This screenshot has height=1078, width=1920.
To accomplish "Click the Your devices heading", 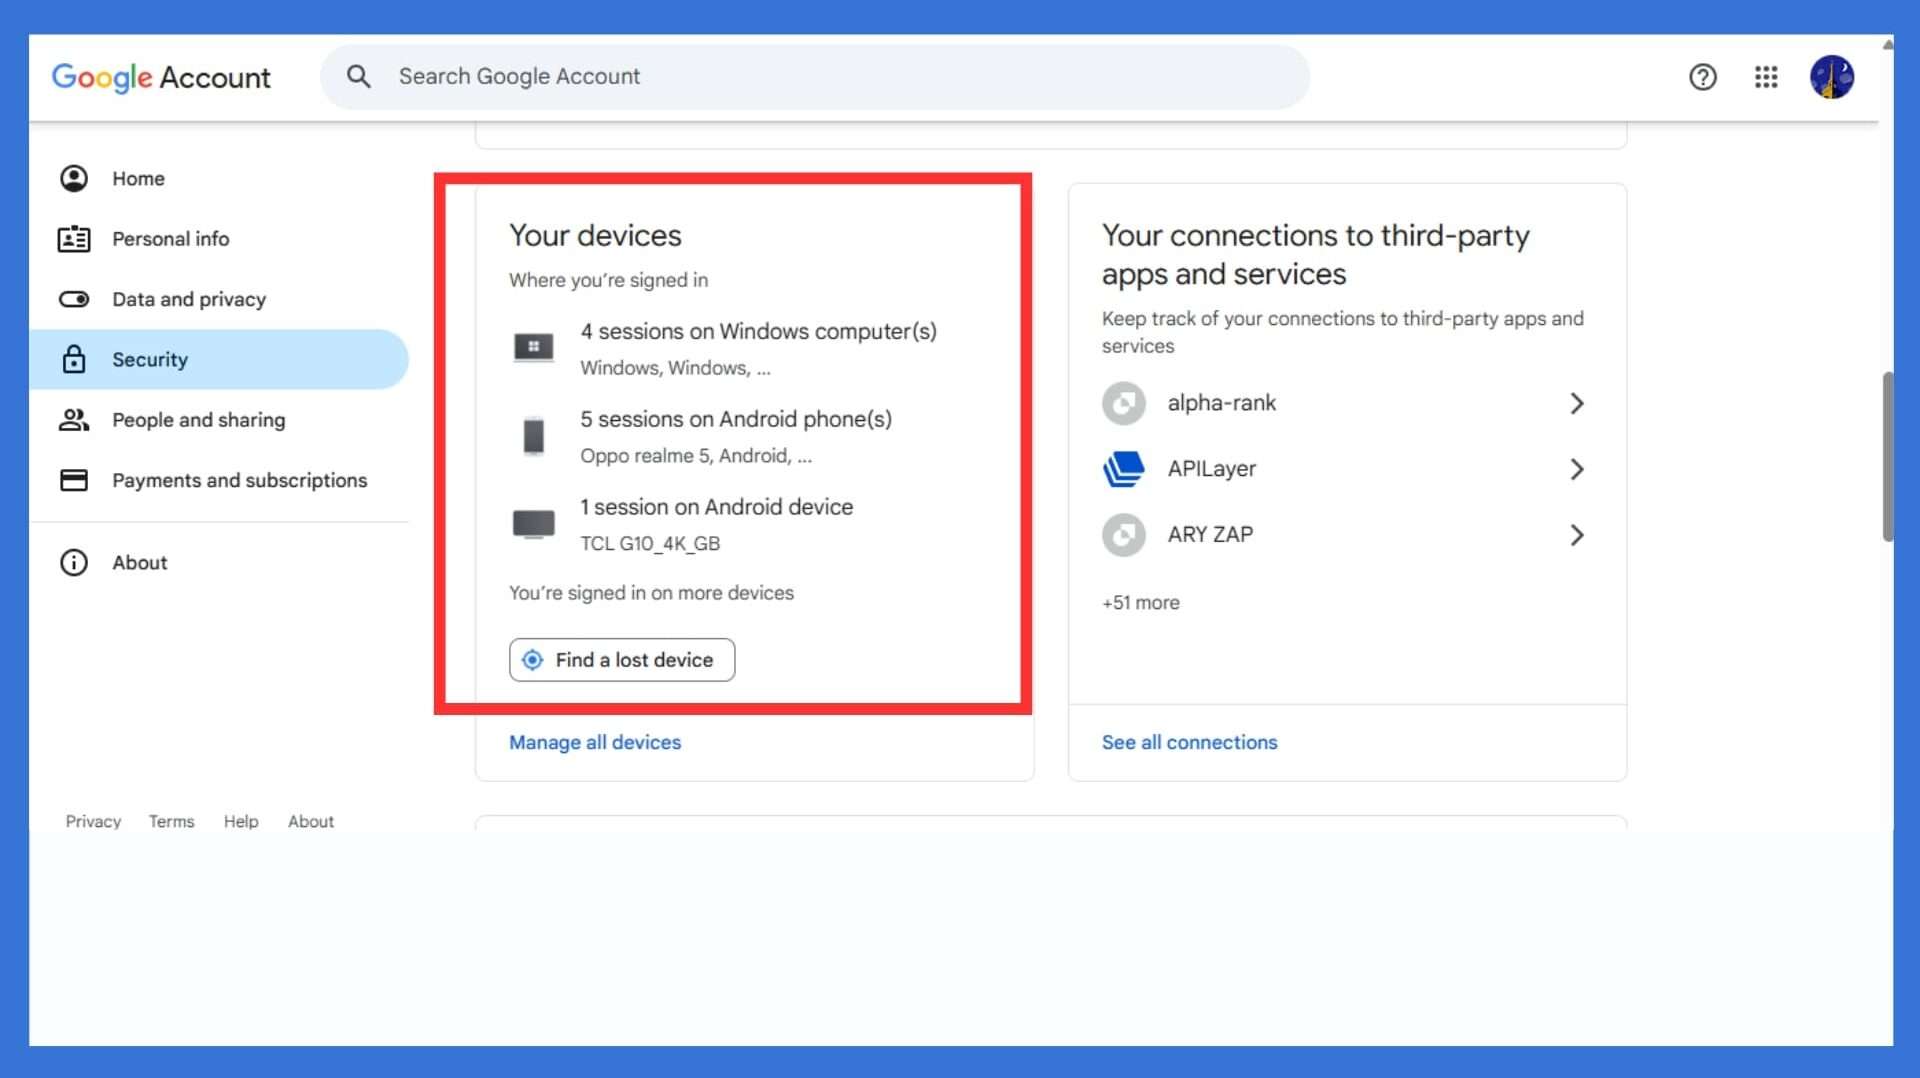I will 595,236.
